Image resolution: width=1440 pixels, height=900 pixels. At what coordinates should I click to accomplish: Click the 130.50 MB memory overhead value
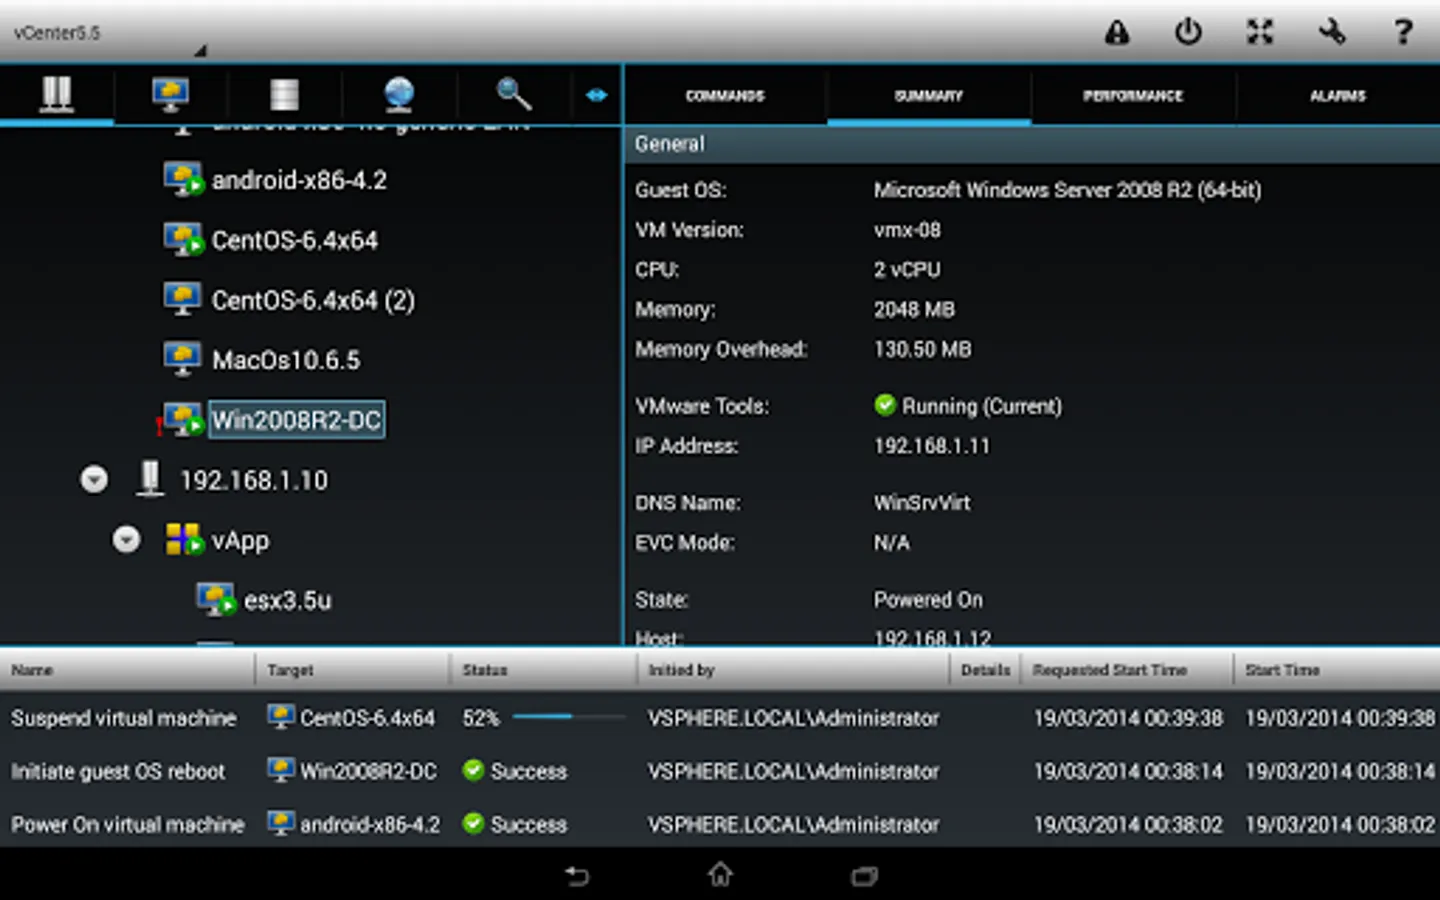(x=922, y=349)
